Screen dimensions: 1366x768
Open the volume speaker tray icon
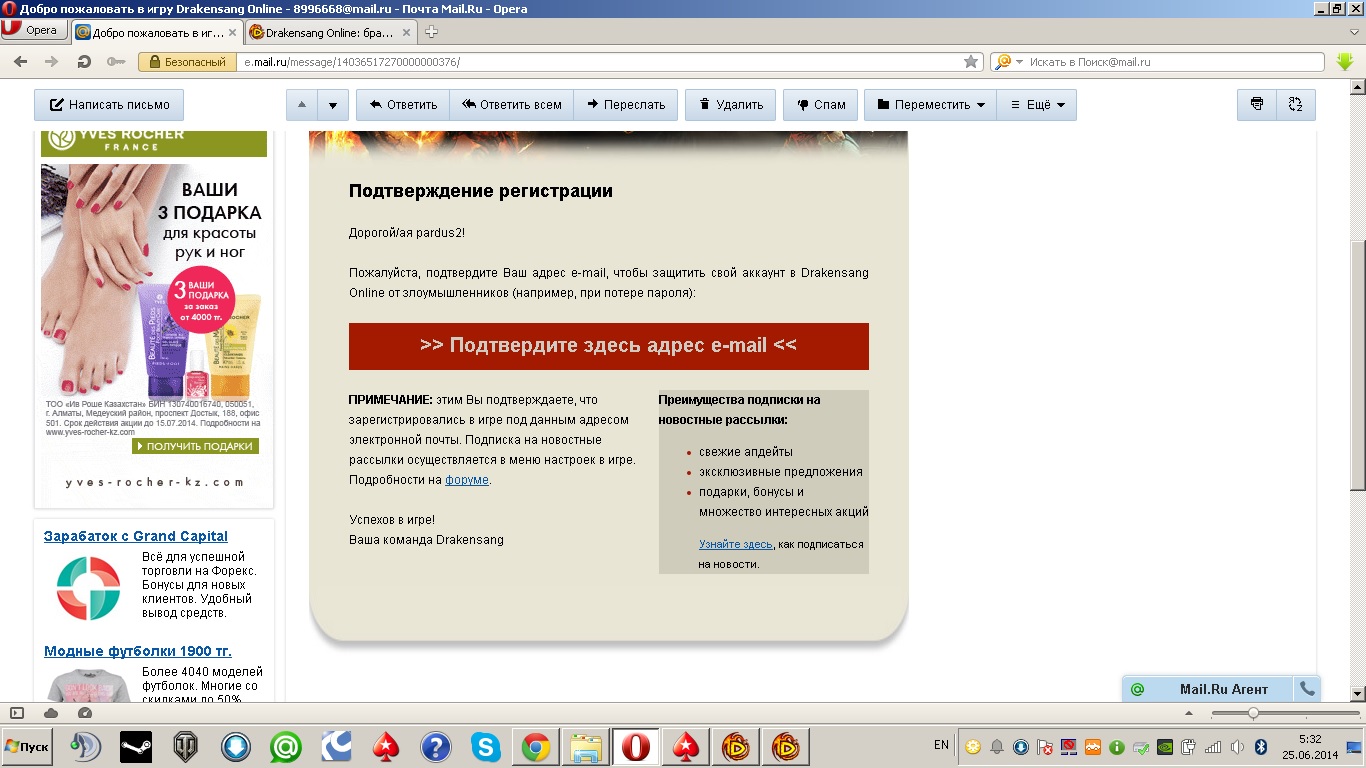pos(1237,747)
